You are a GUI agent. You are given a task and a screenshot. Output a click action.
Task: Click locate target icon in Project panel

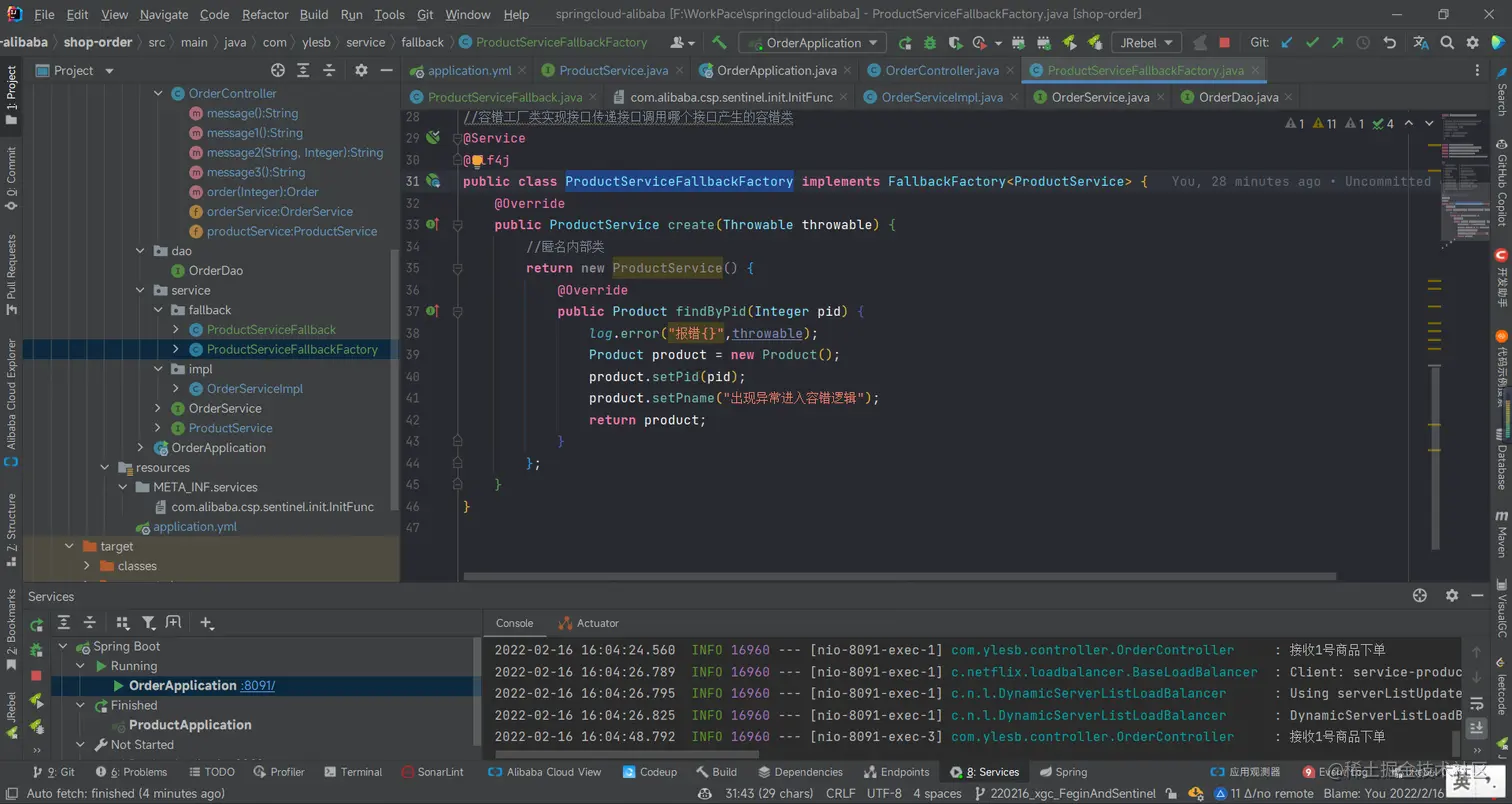coord(278,71)
